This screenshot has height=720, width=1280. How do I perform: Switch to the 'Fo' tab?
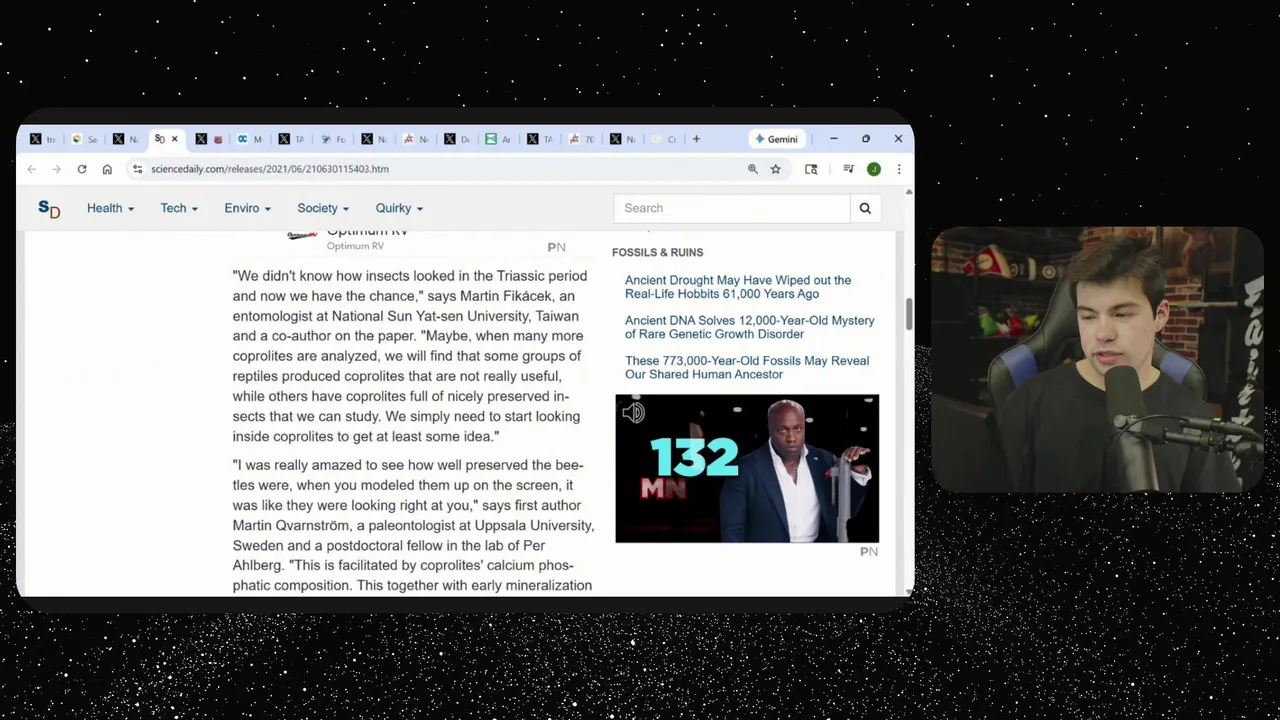click(333, 139)
